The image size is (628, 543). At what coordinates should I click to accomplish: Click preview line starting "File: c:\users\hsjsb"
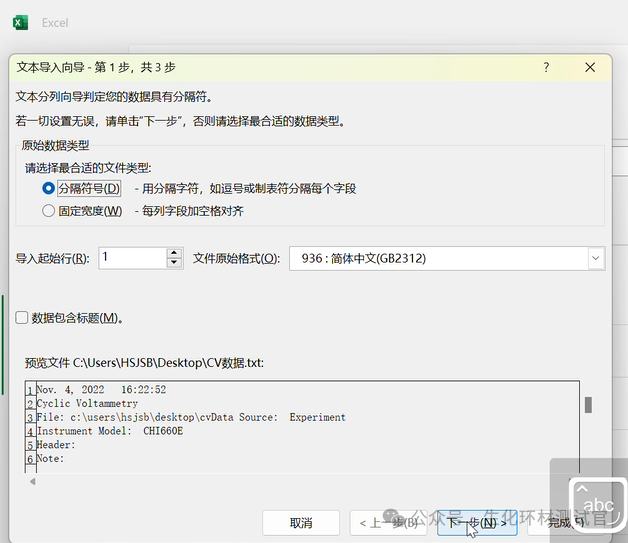coord(191,417)
